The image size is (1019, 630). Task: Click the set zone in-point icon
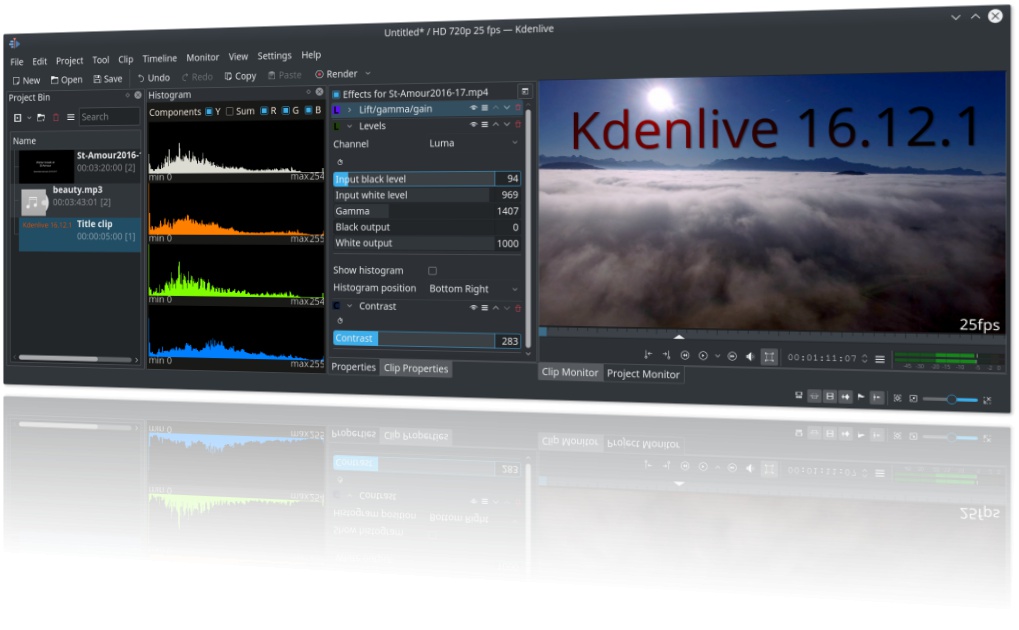pos(648,356)
